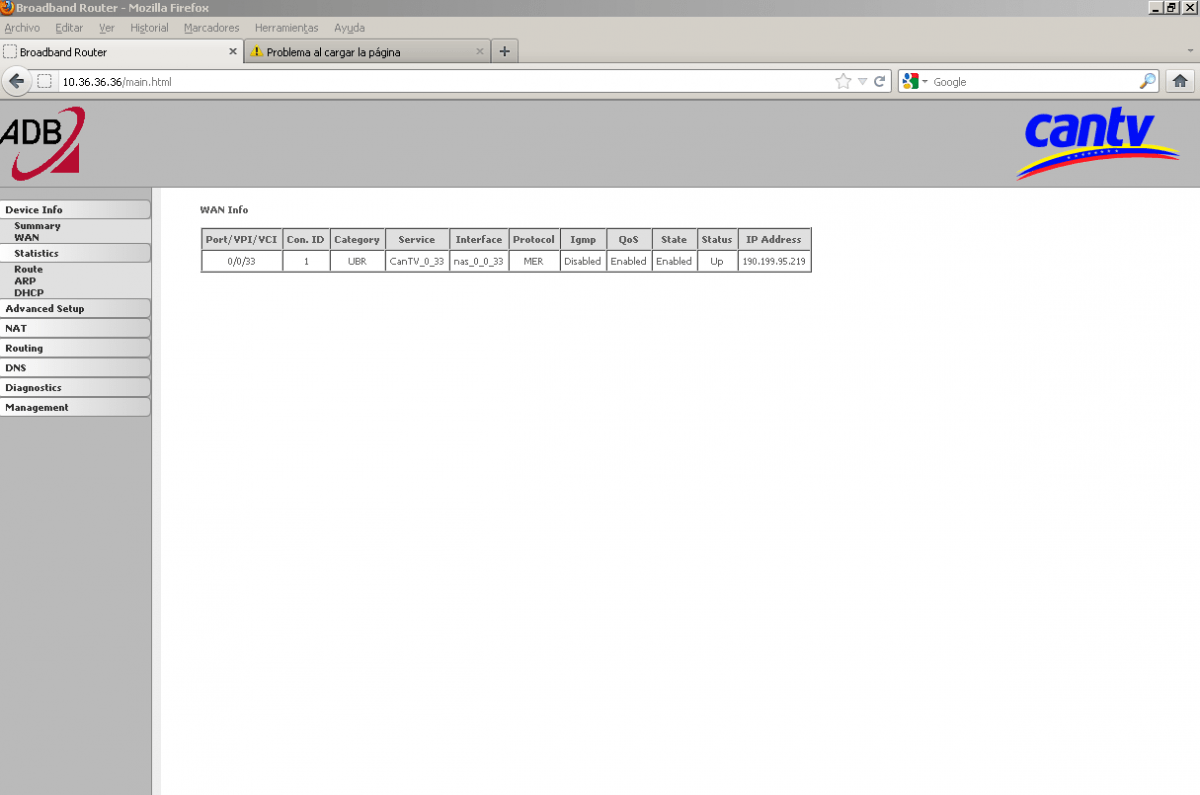Open the Historial menu

[x=149, y=28]
